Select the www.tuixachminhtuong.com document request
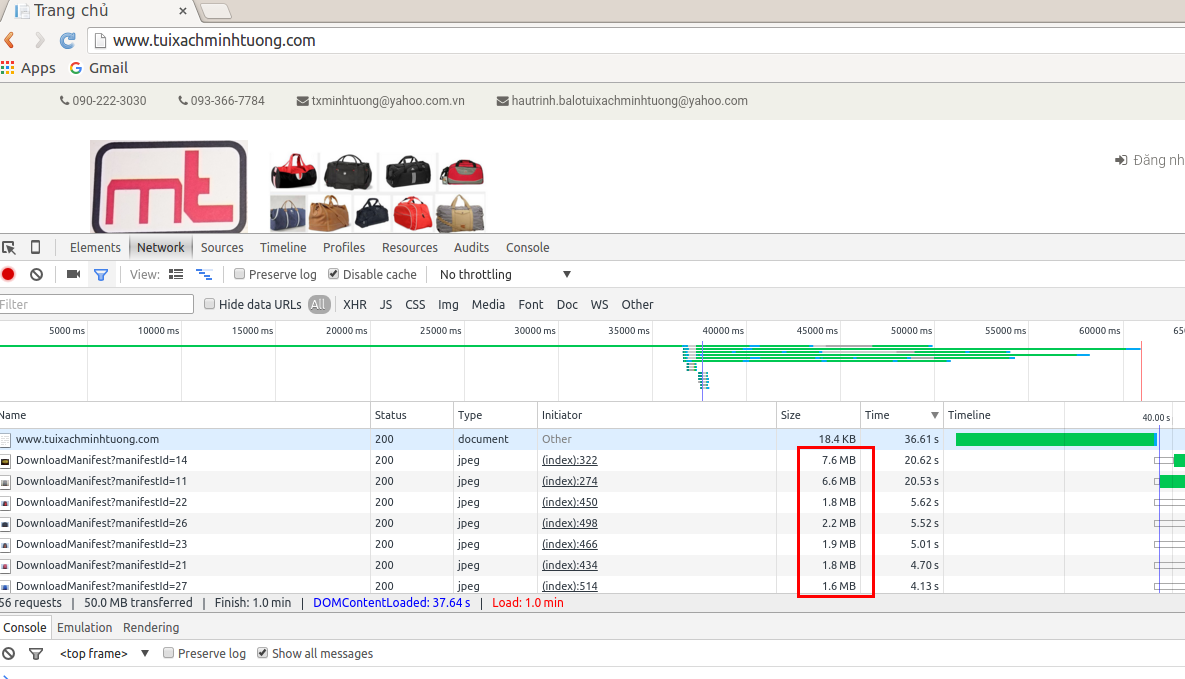The height and width of the screenshot is (679, 1185). [x=88, y=439]
